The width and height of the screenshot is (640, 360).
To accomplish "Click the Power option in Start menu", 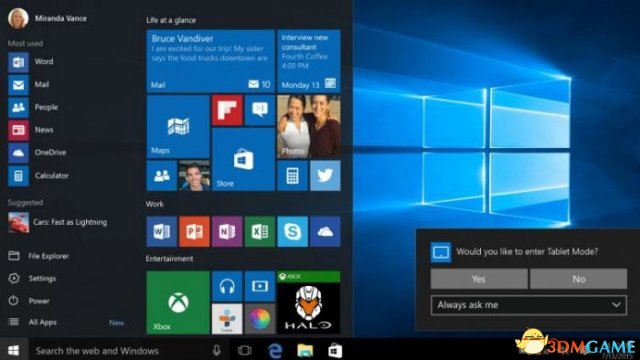I will tap(29, 301).
